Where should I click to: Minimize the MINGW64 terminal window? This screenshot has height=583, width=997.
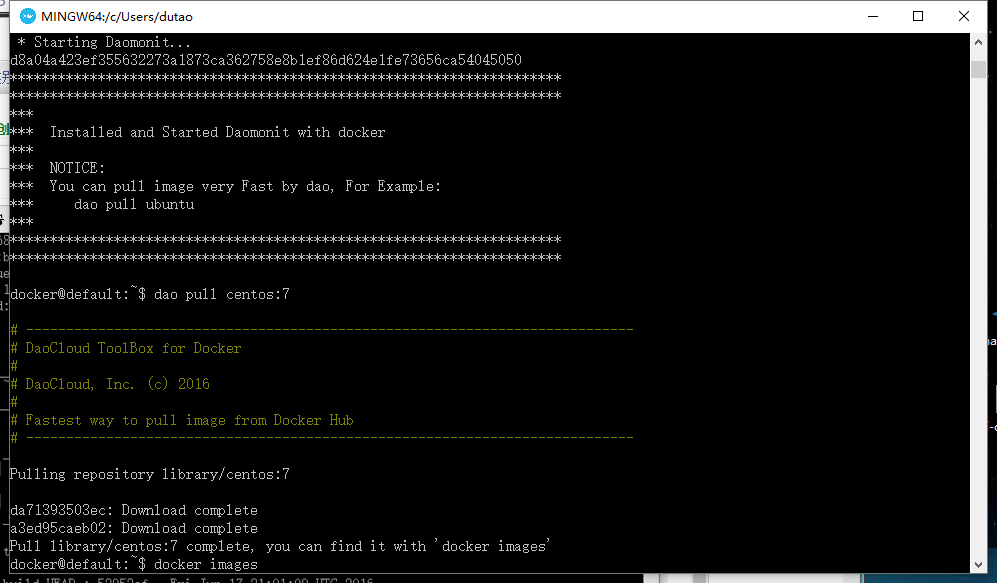pyautogui.click(x=870, y=16)
